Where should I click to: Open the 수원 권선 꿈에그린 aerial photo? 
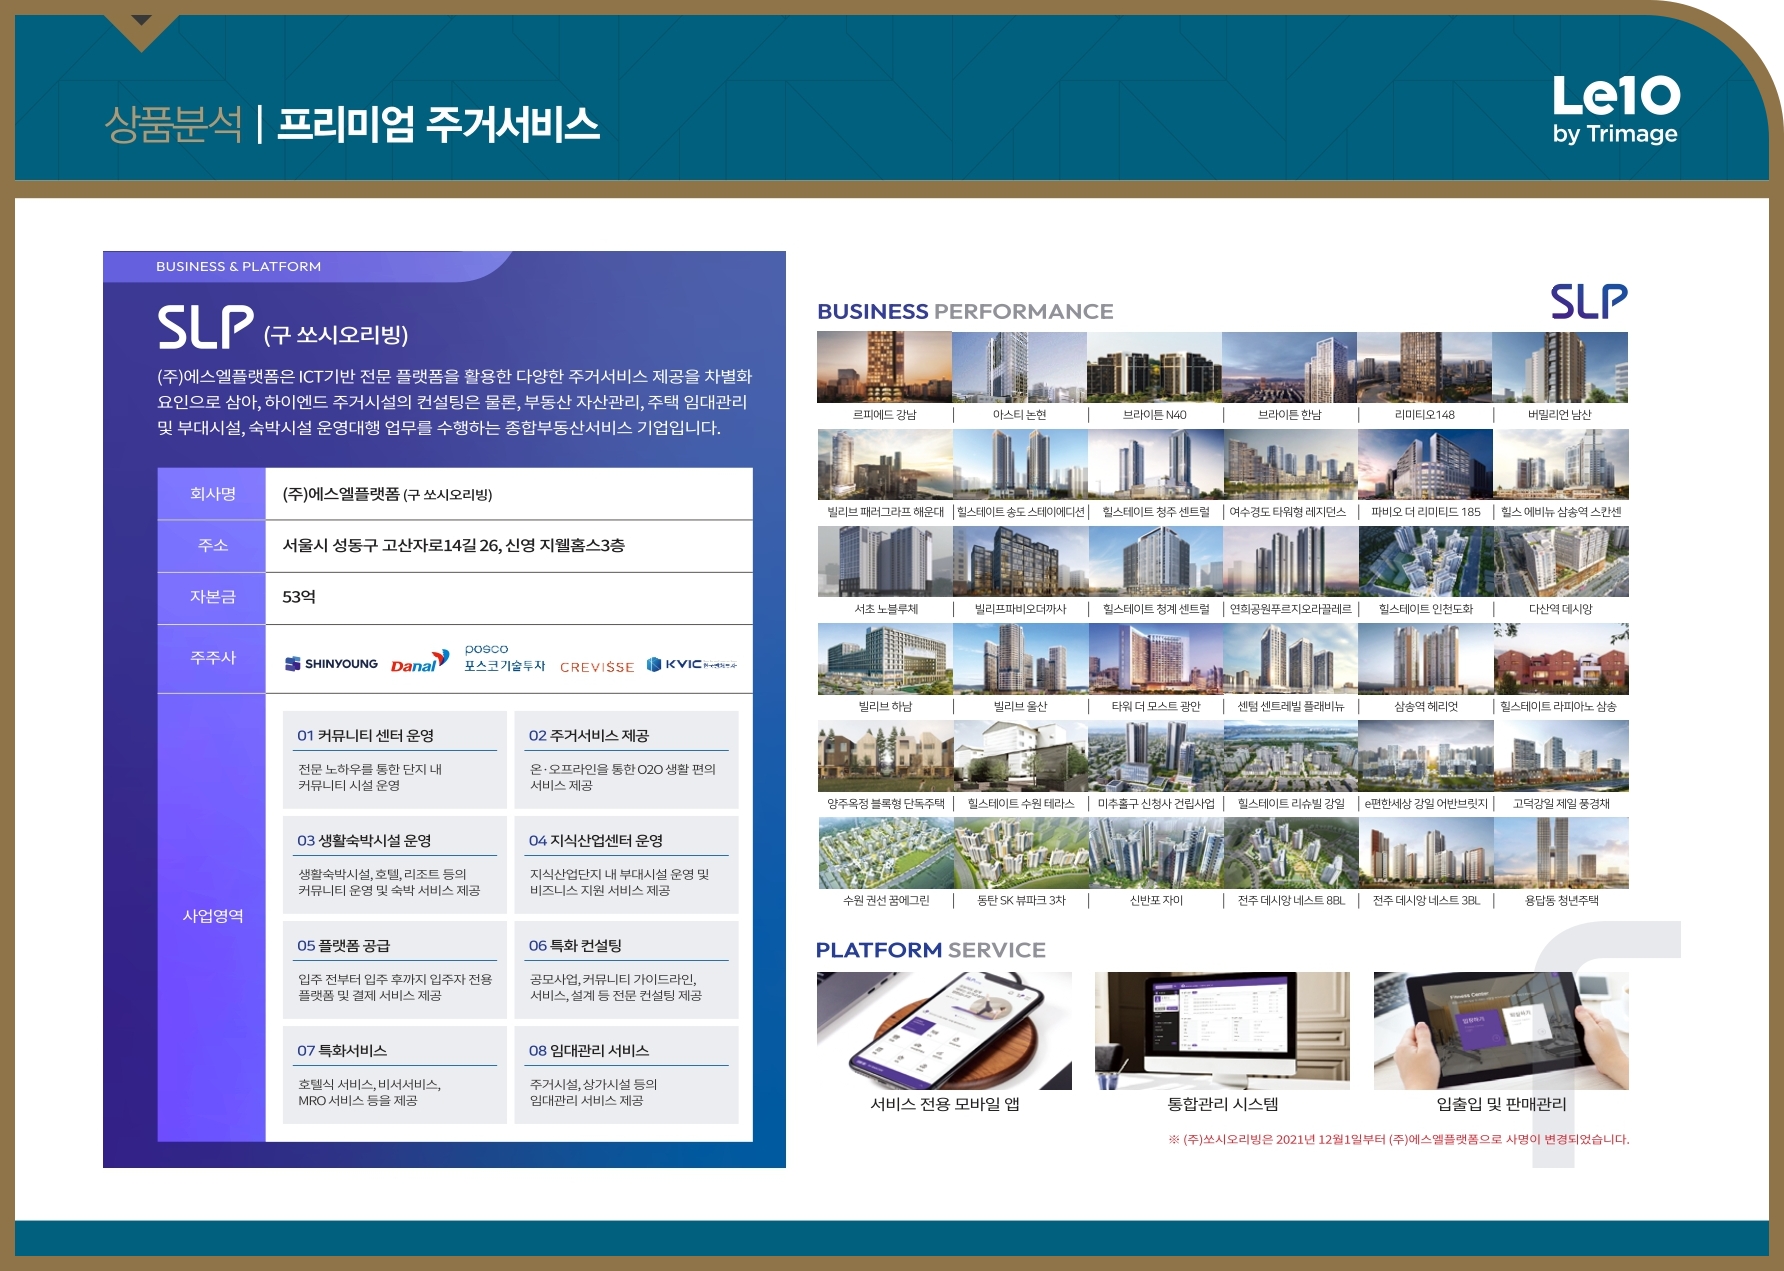tap(884, 853)
